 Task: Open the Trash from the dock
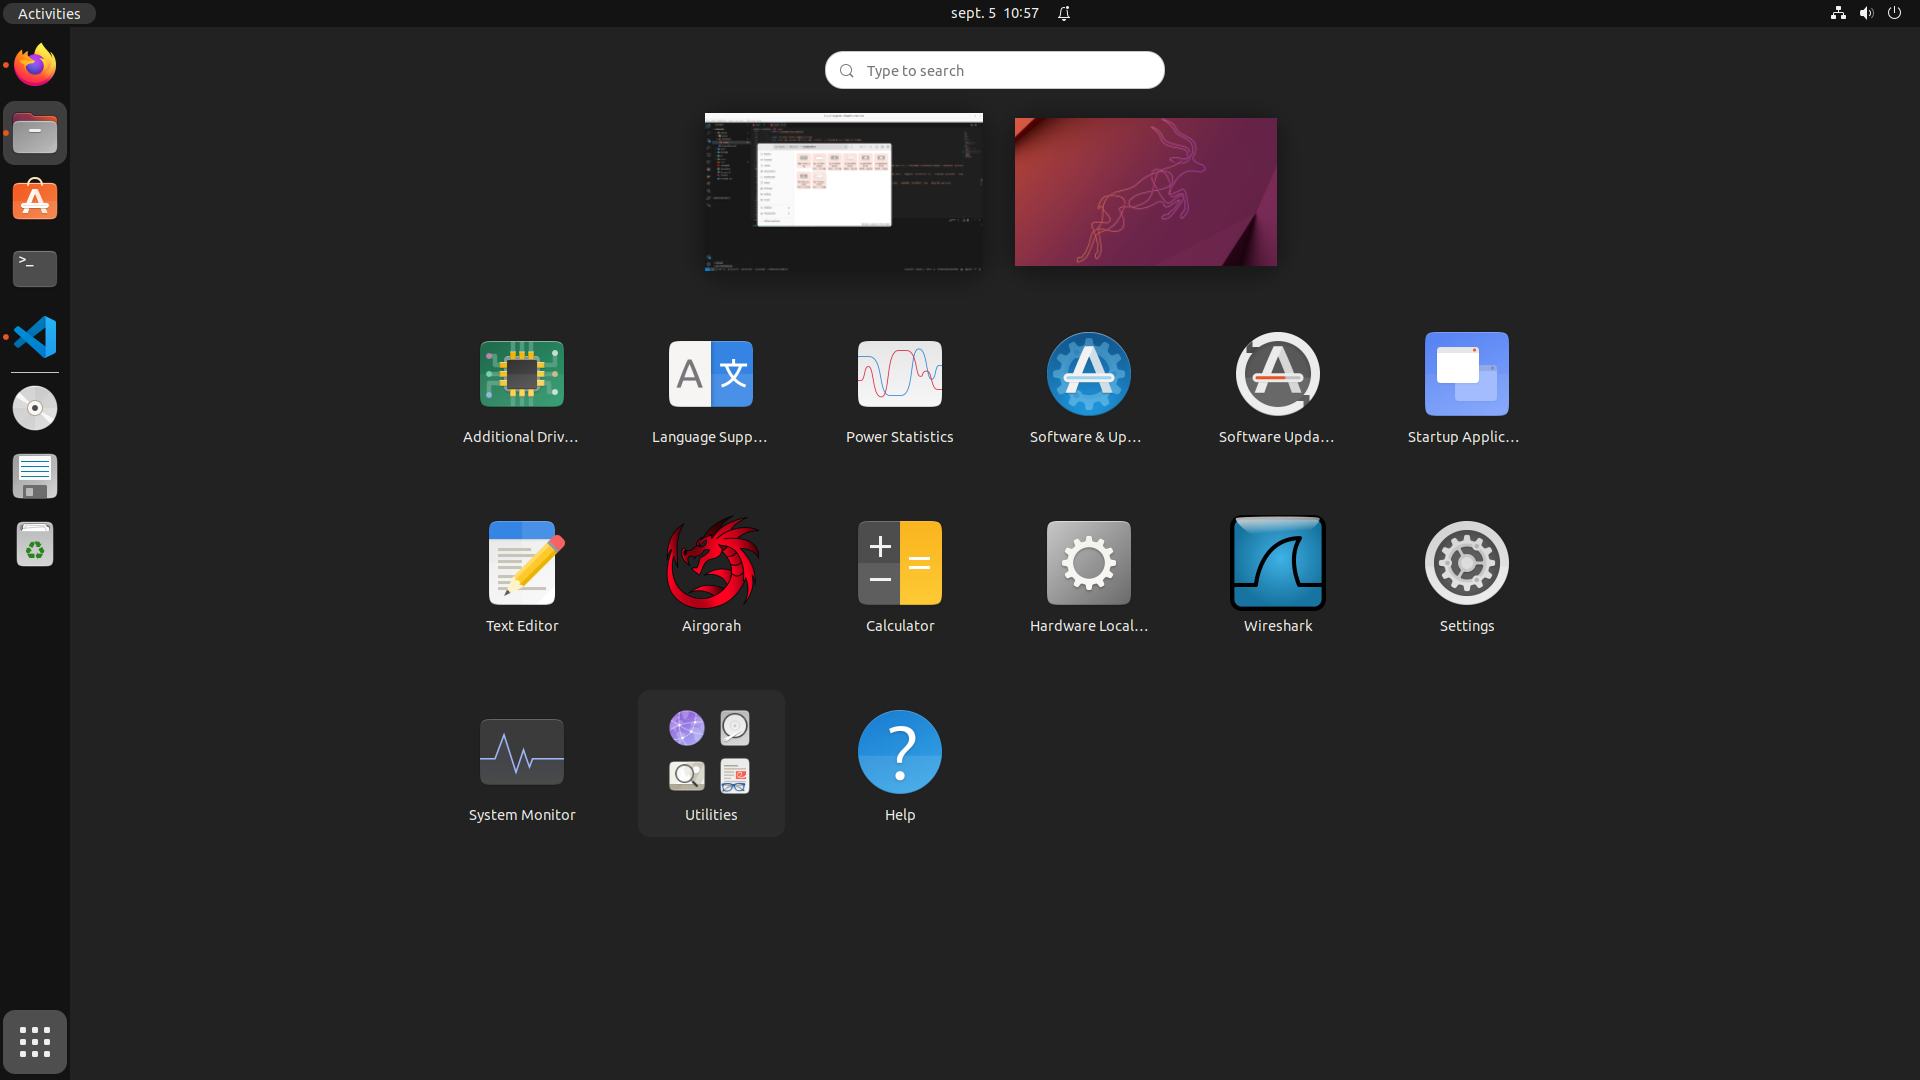35,544
